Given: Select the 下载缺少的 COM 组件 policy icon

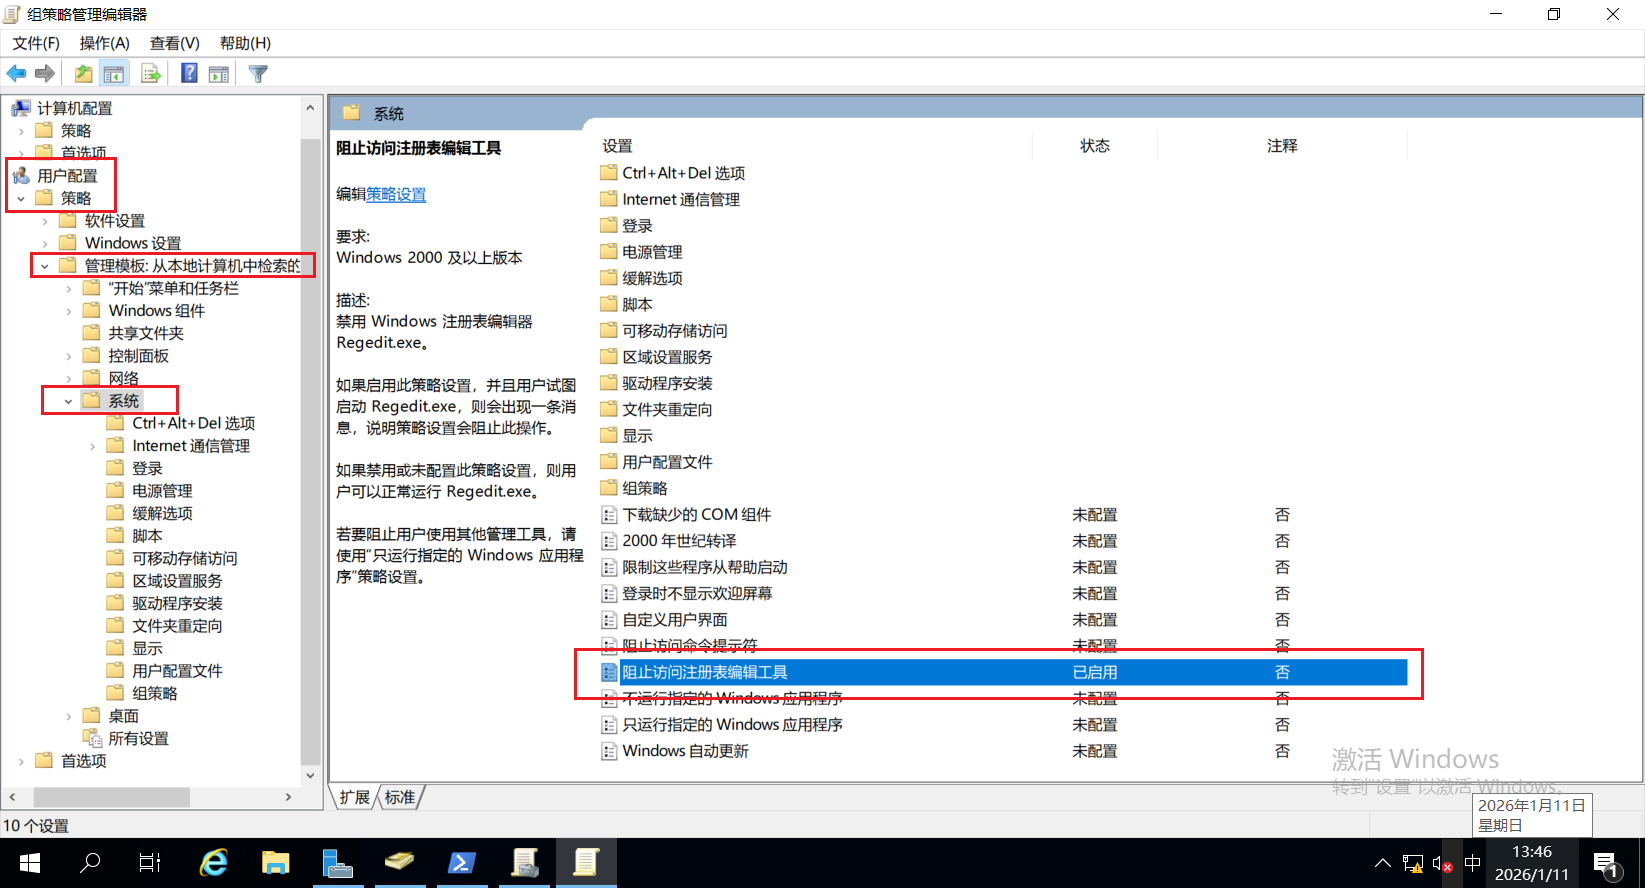Looking at the screenshot, I should 609,515.
